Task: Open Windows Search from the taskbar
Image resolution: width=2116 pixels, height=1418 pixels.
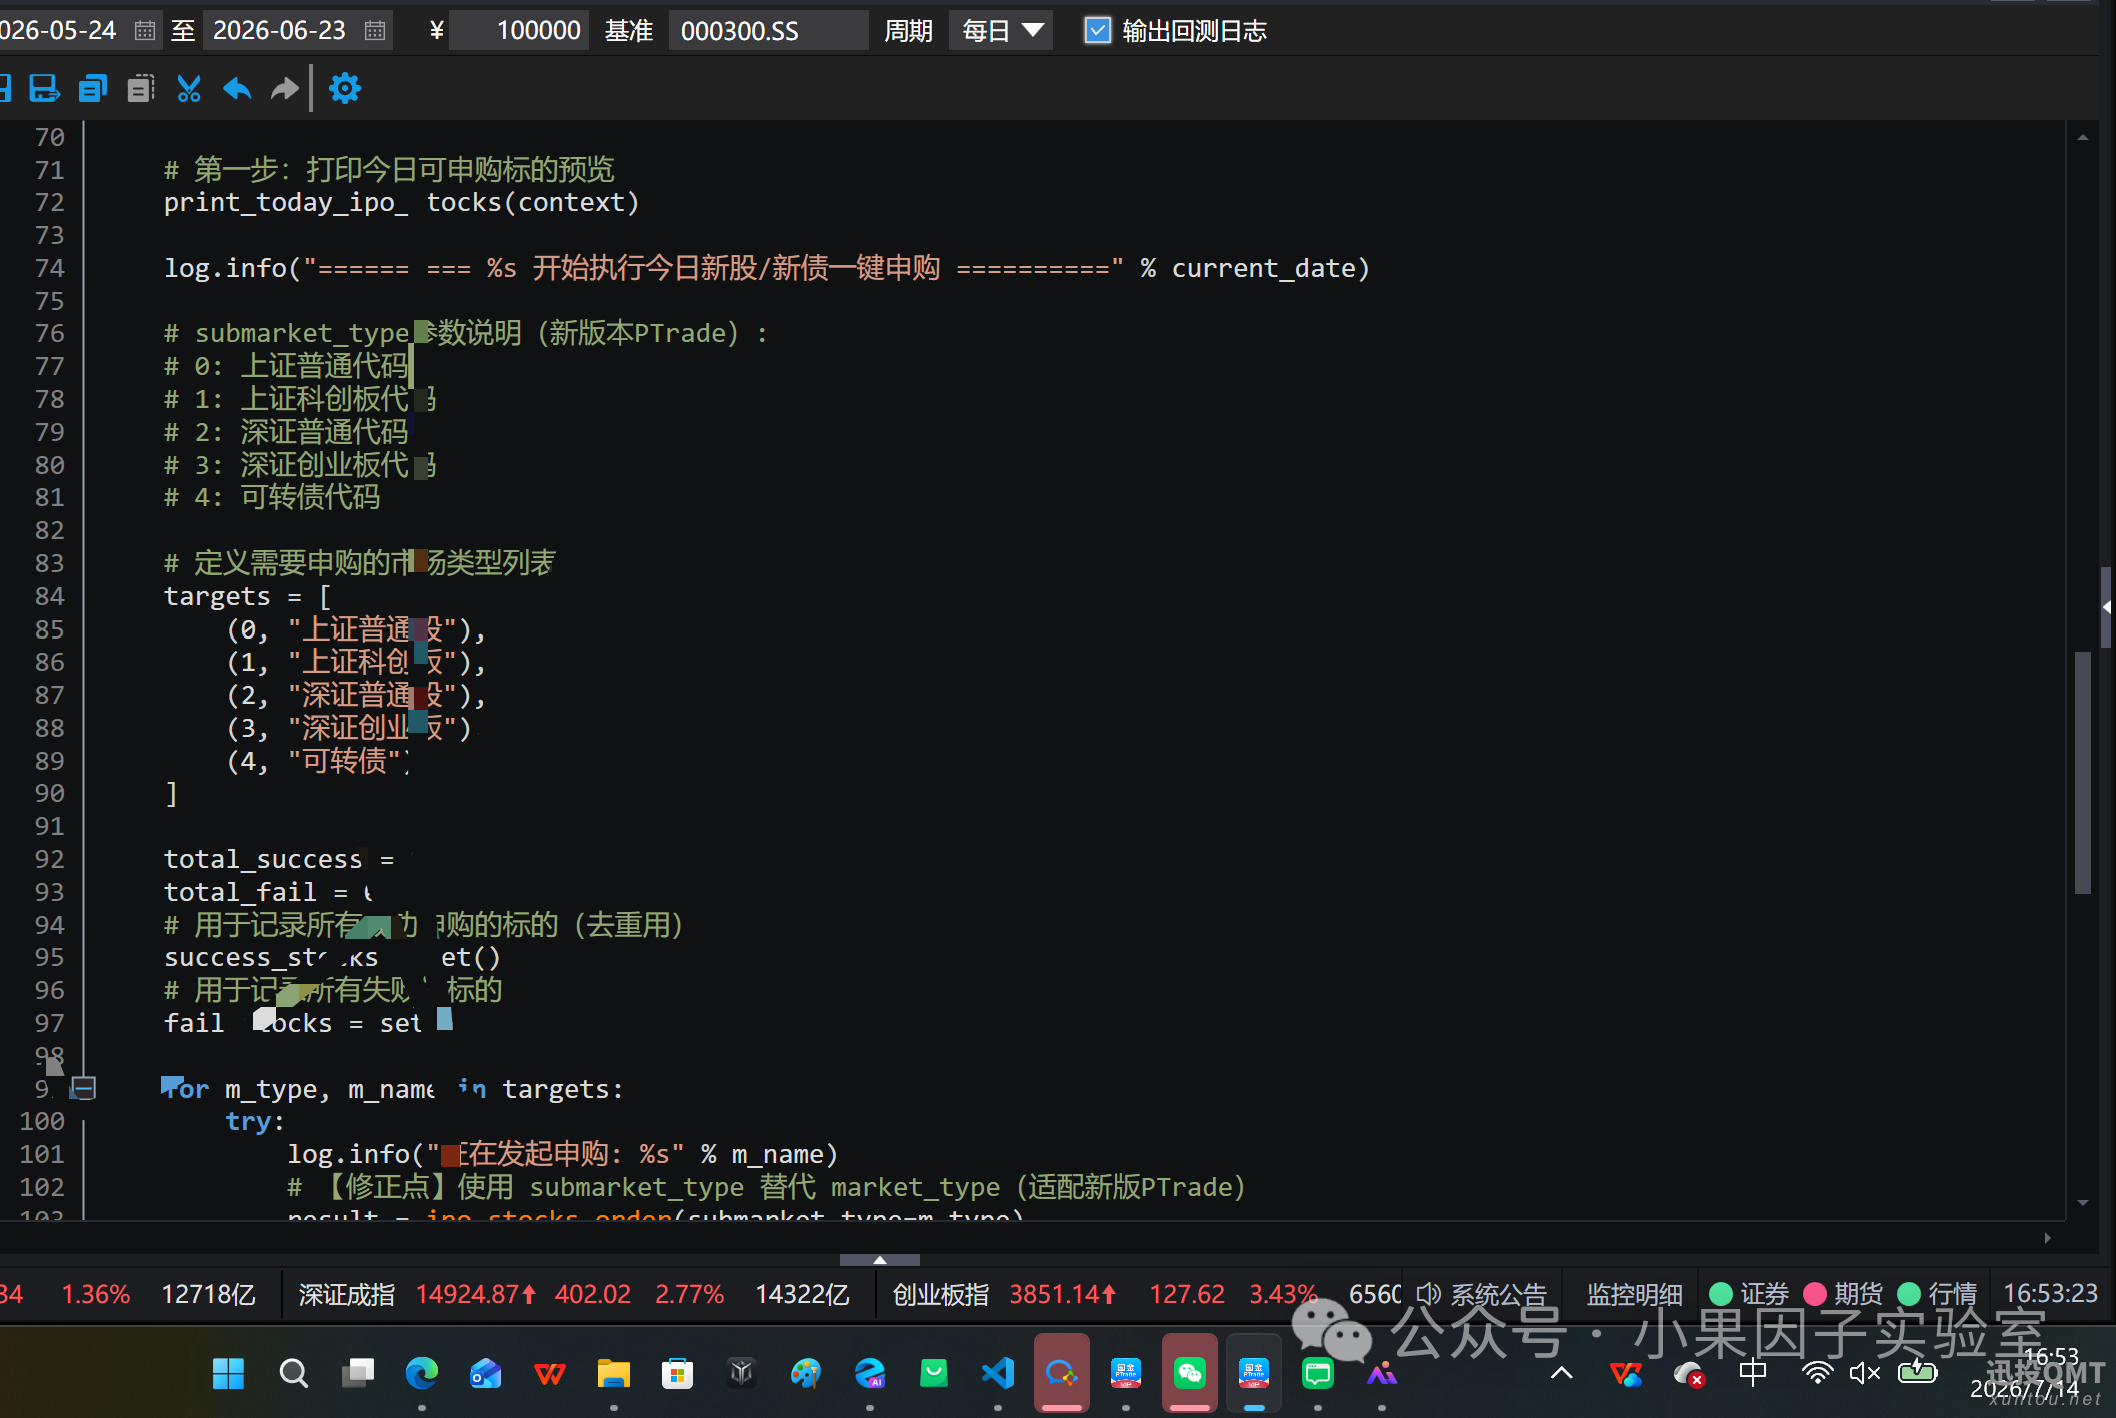Action: coord(293,1373)
